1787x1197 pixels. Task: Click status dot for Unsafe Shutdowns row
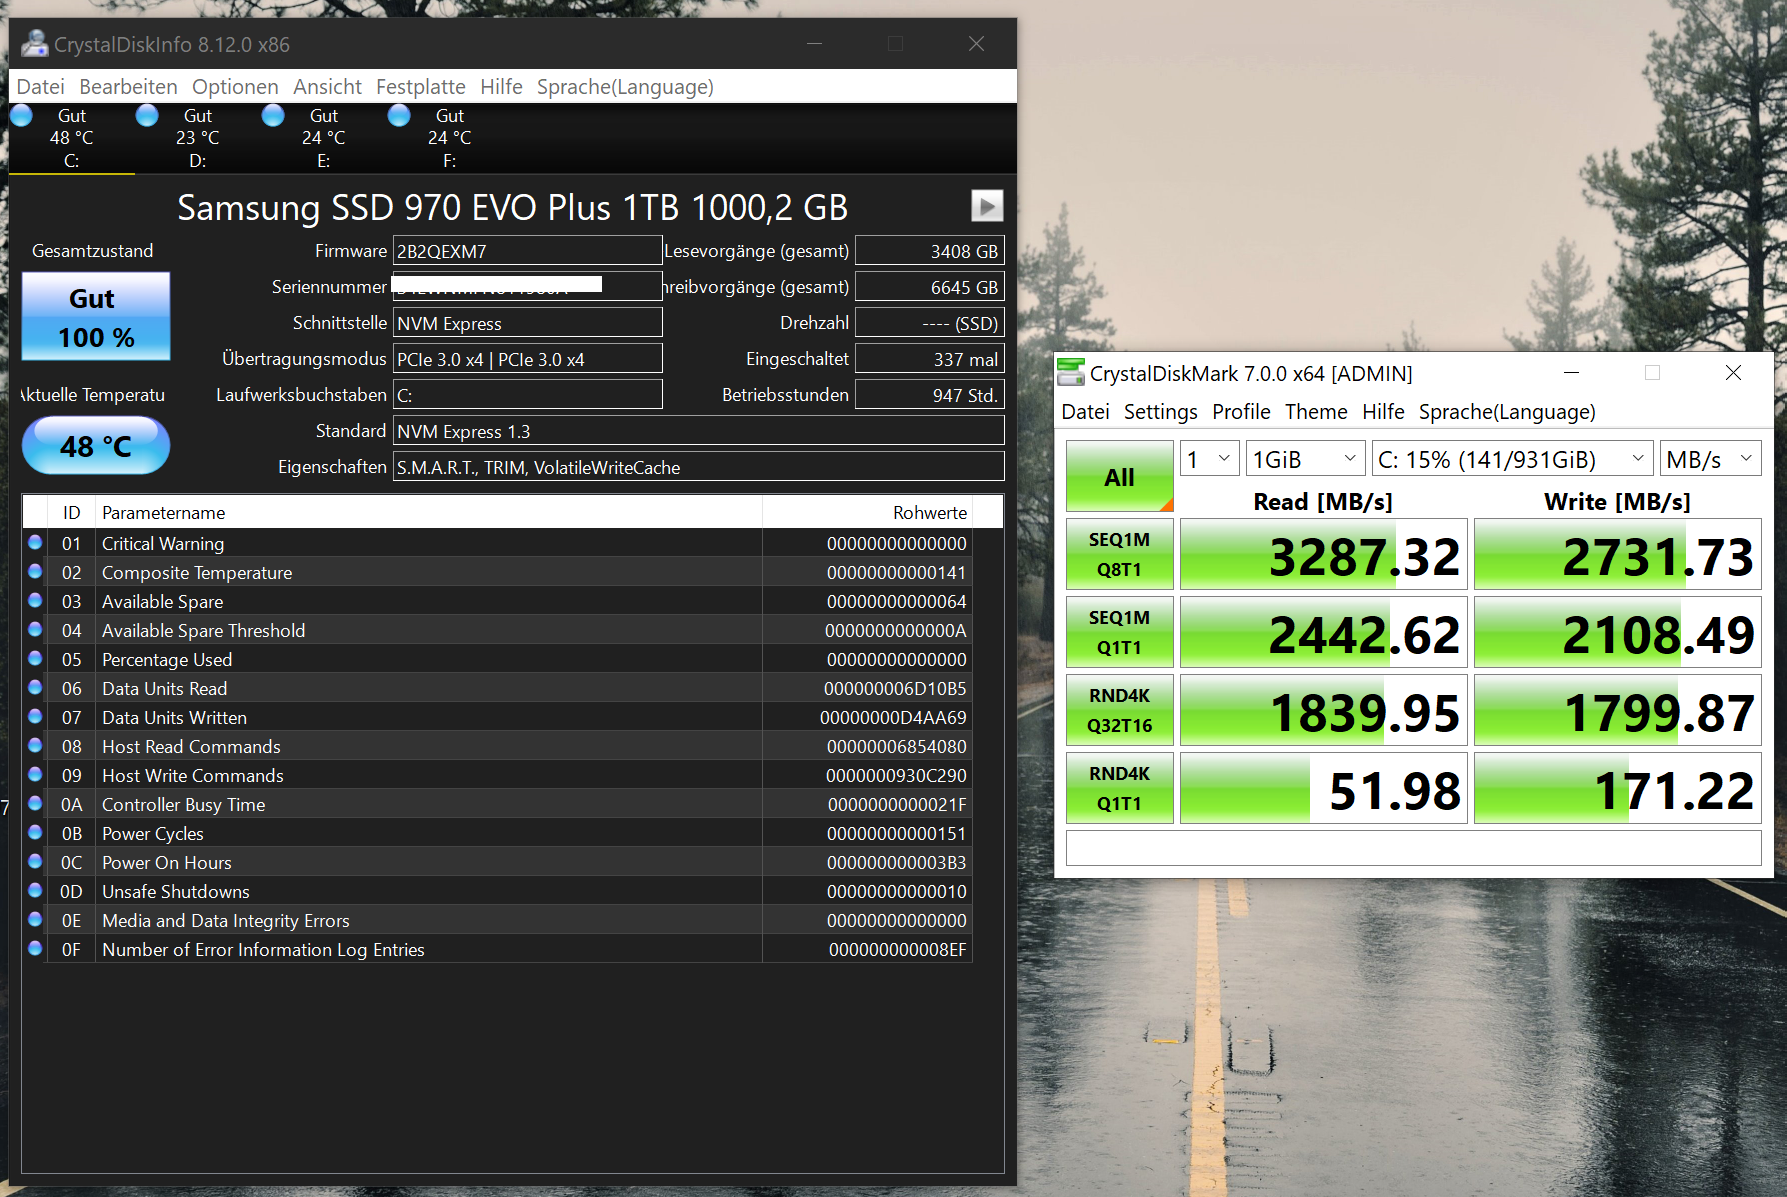[x=35, y=890]
